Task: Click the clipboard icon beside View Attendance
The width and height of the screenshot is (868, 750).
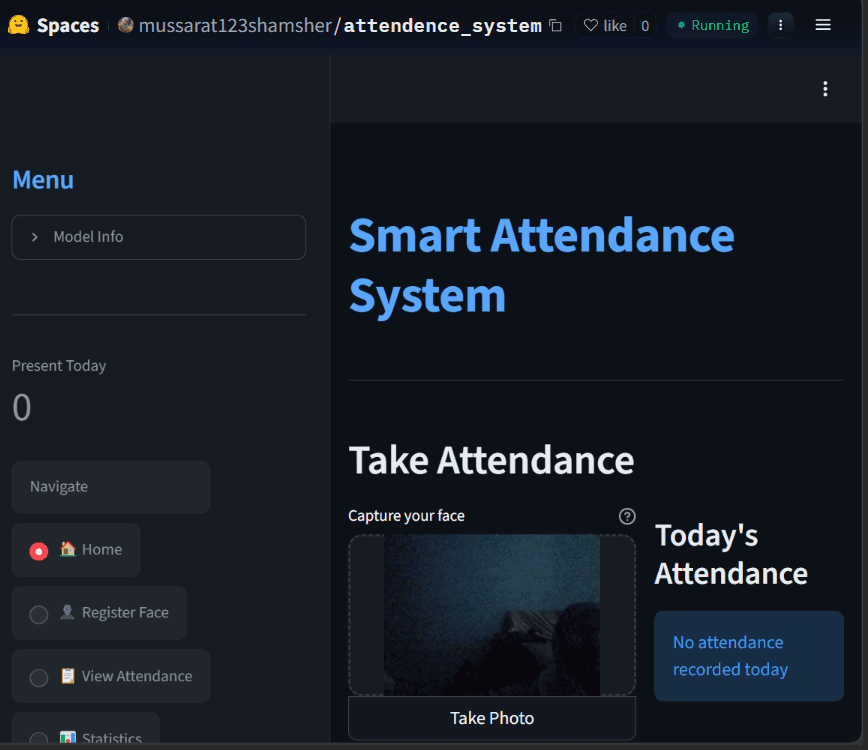Action: [68, 676]
